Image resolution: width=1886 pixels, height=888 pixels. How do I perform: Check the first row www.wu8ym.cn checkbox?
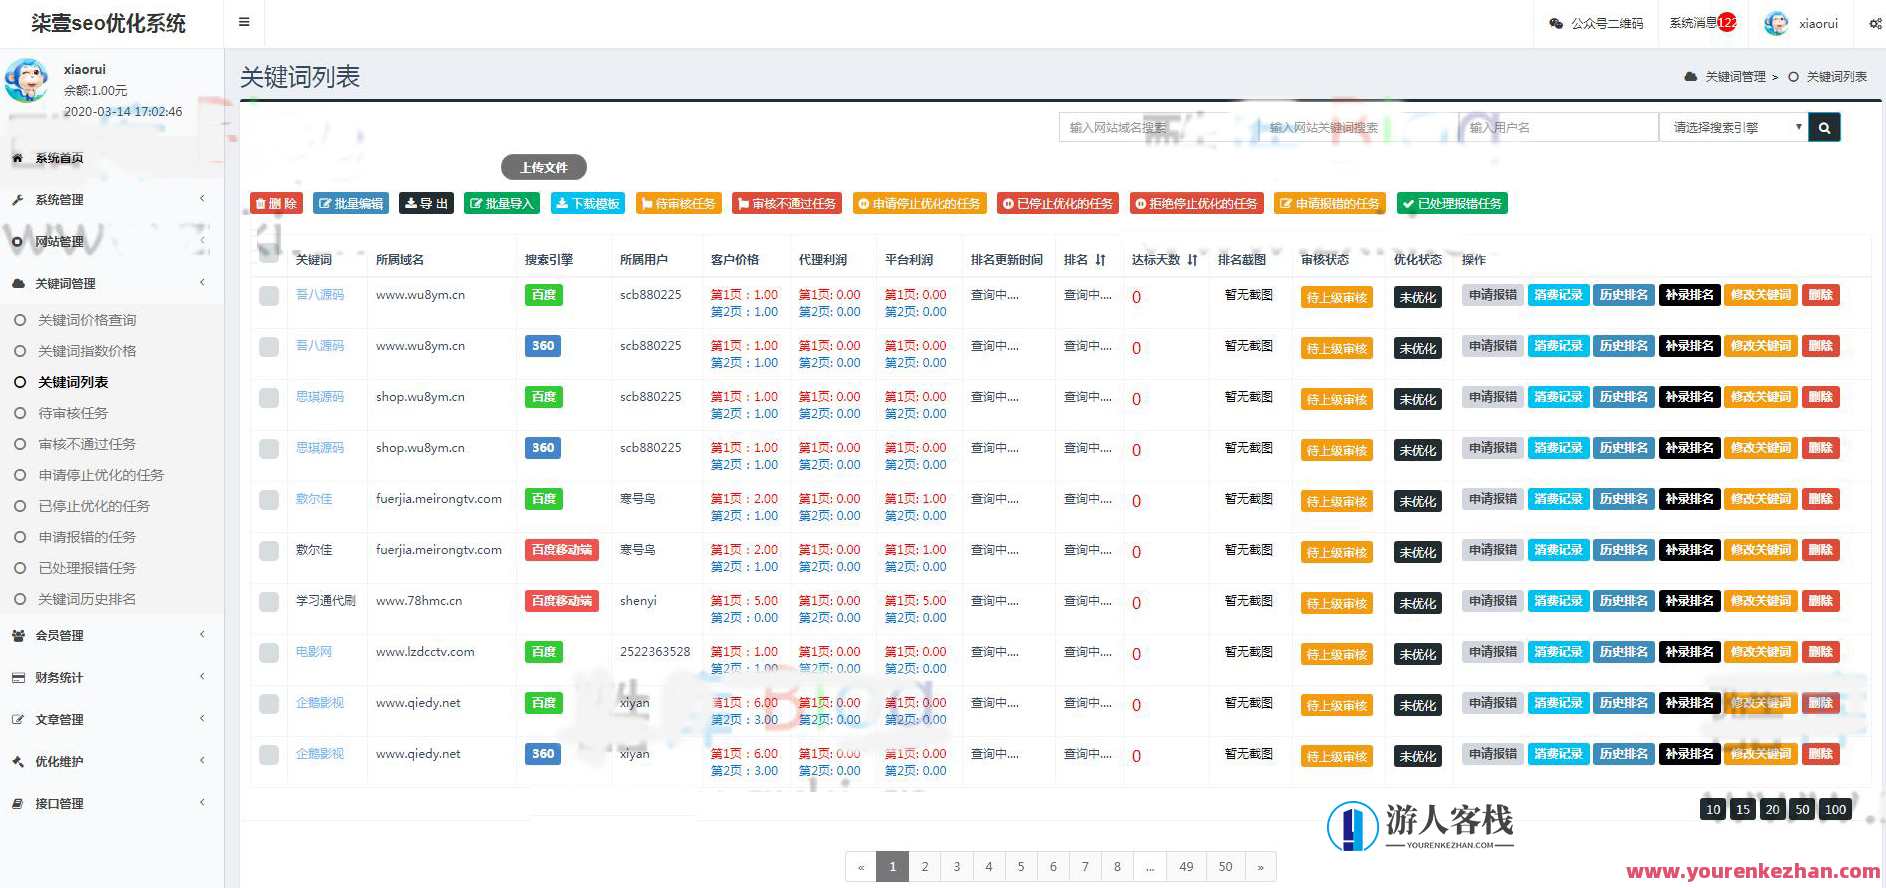pos(269,296)
